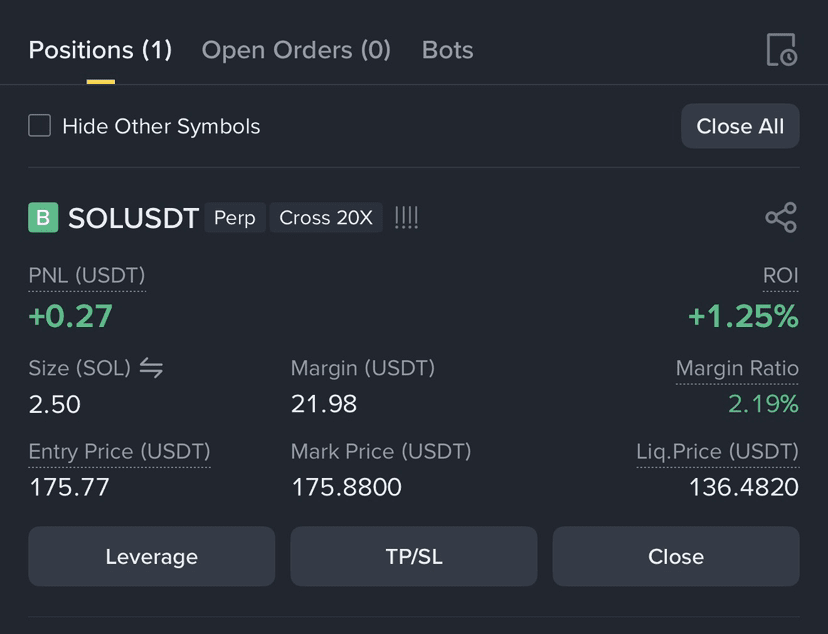Viewport: 828px width, 634px height.
Task: Tap the Liq.Price (USDT) label
Action: click(718, 451)
